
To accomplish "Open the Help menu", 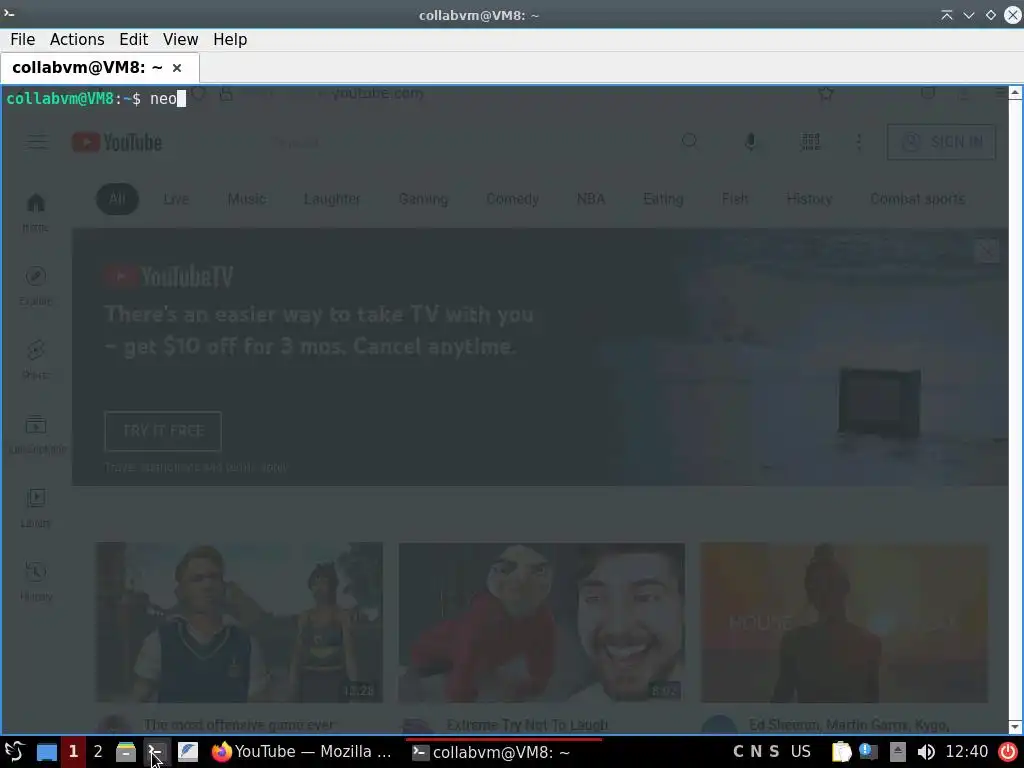I will click(230, 39).
